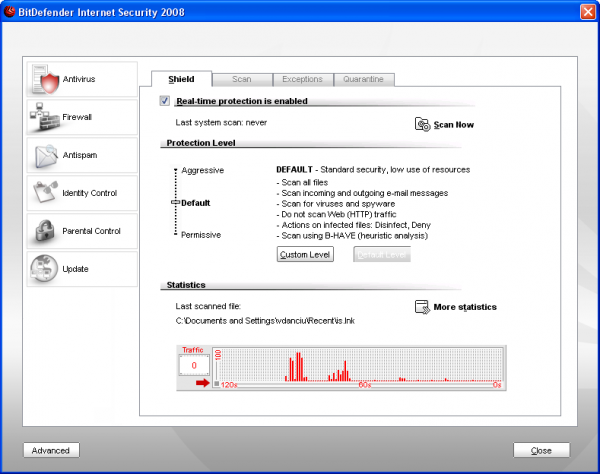
Task: Click the Custom Level button
Action: [305, 254]
